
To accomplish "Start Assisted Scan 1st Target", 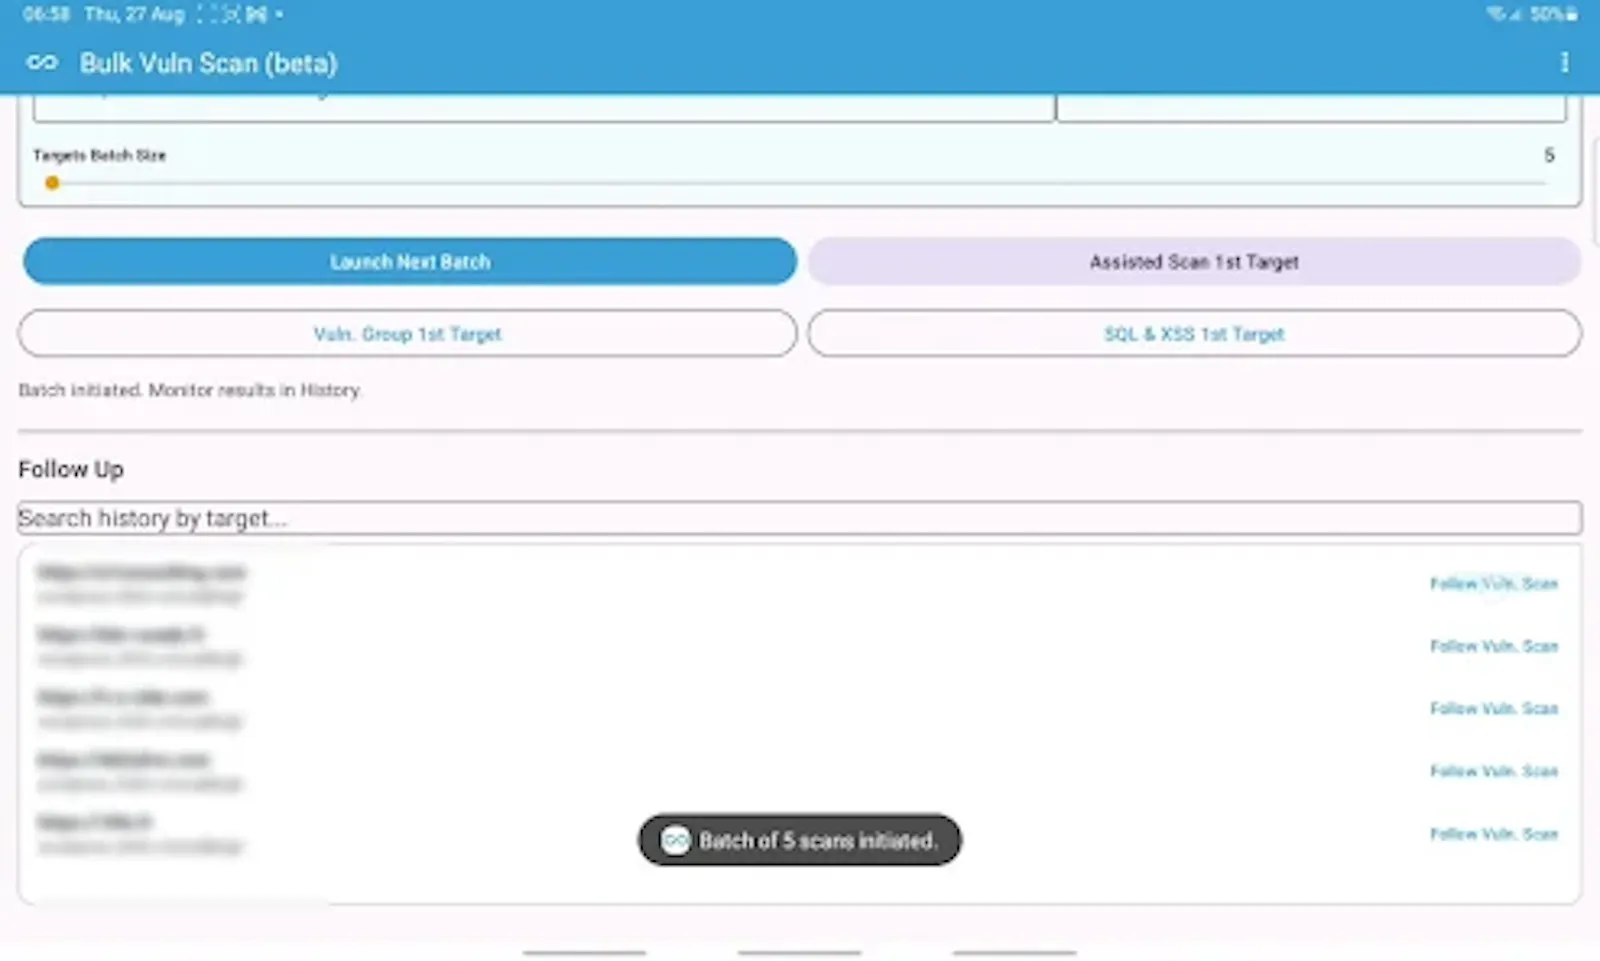I will point(1194,262).
